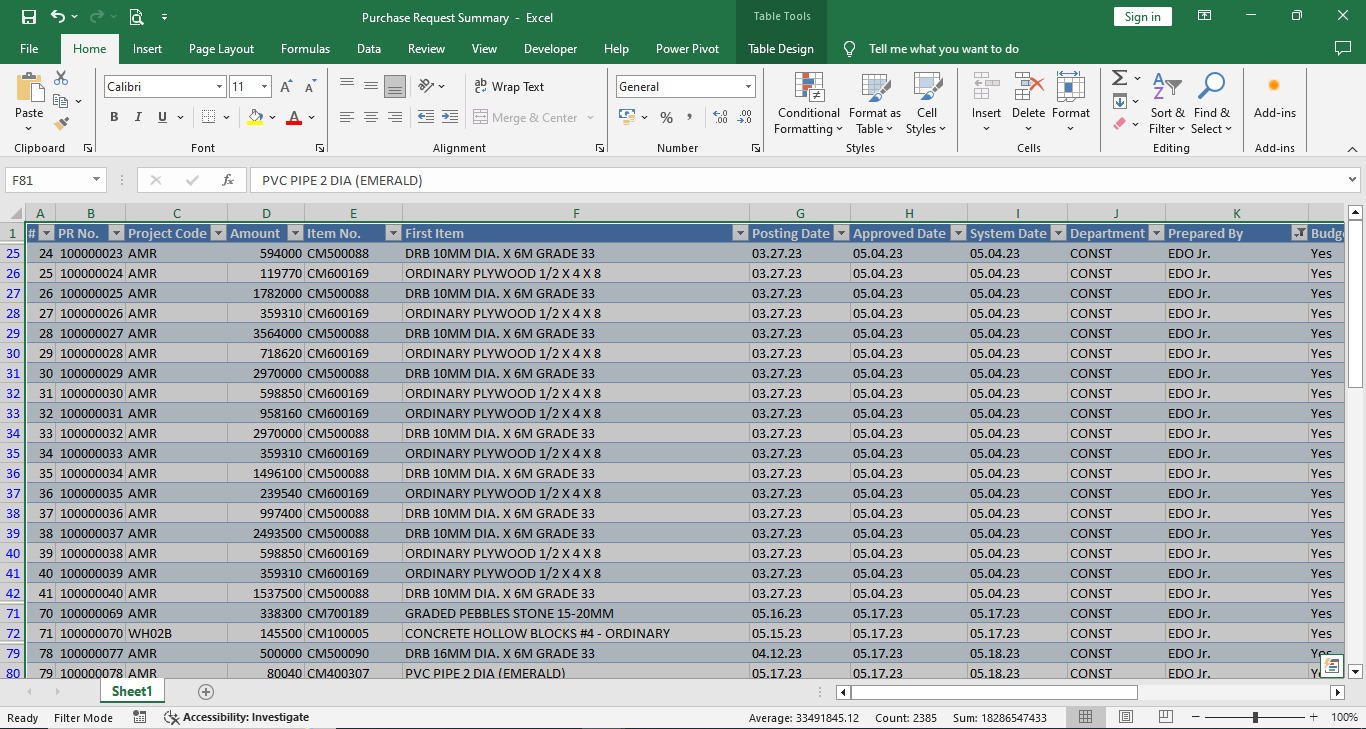The image size is (1366, 729).
Task: Open the Department column filter dropdown
Action: (x=1156, y=233)
